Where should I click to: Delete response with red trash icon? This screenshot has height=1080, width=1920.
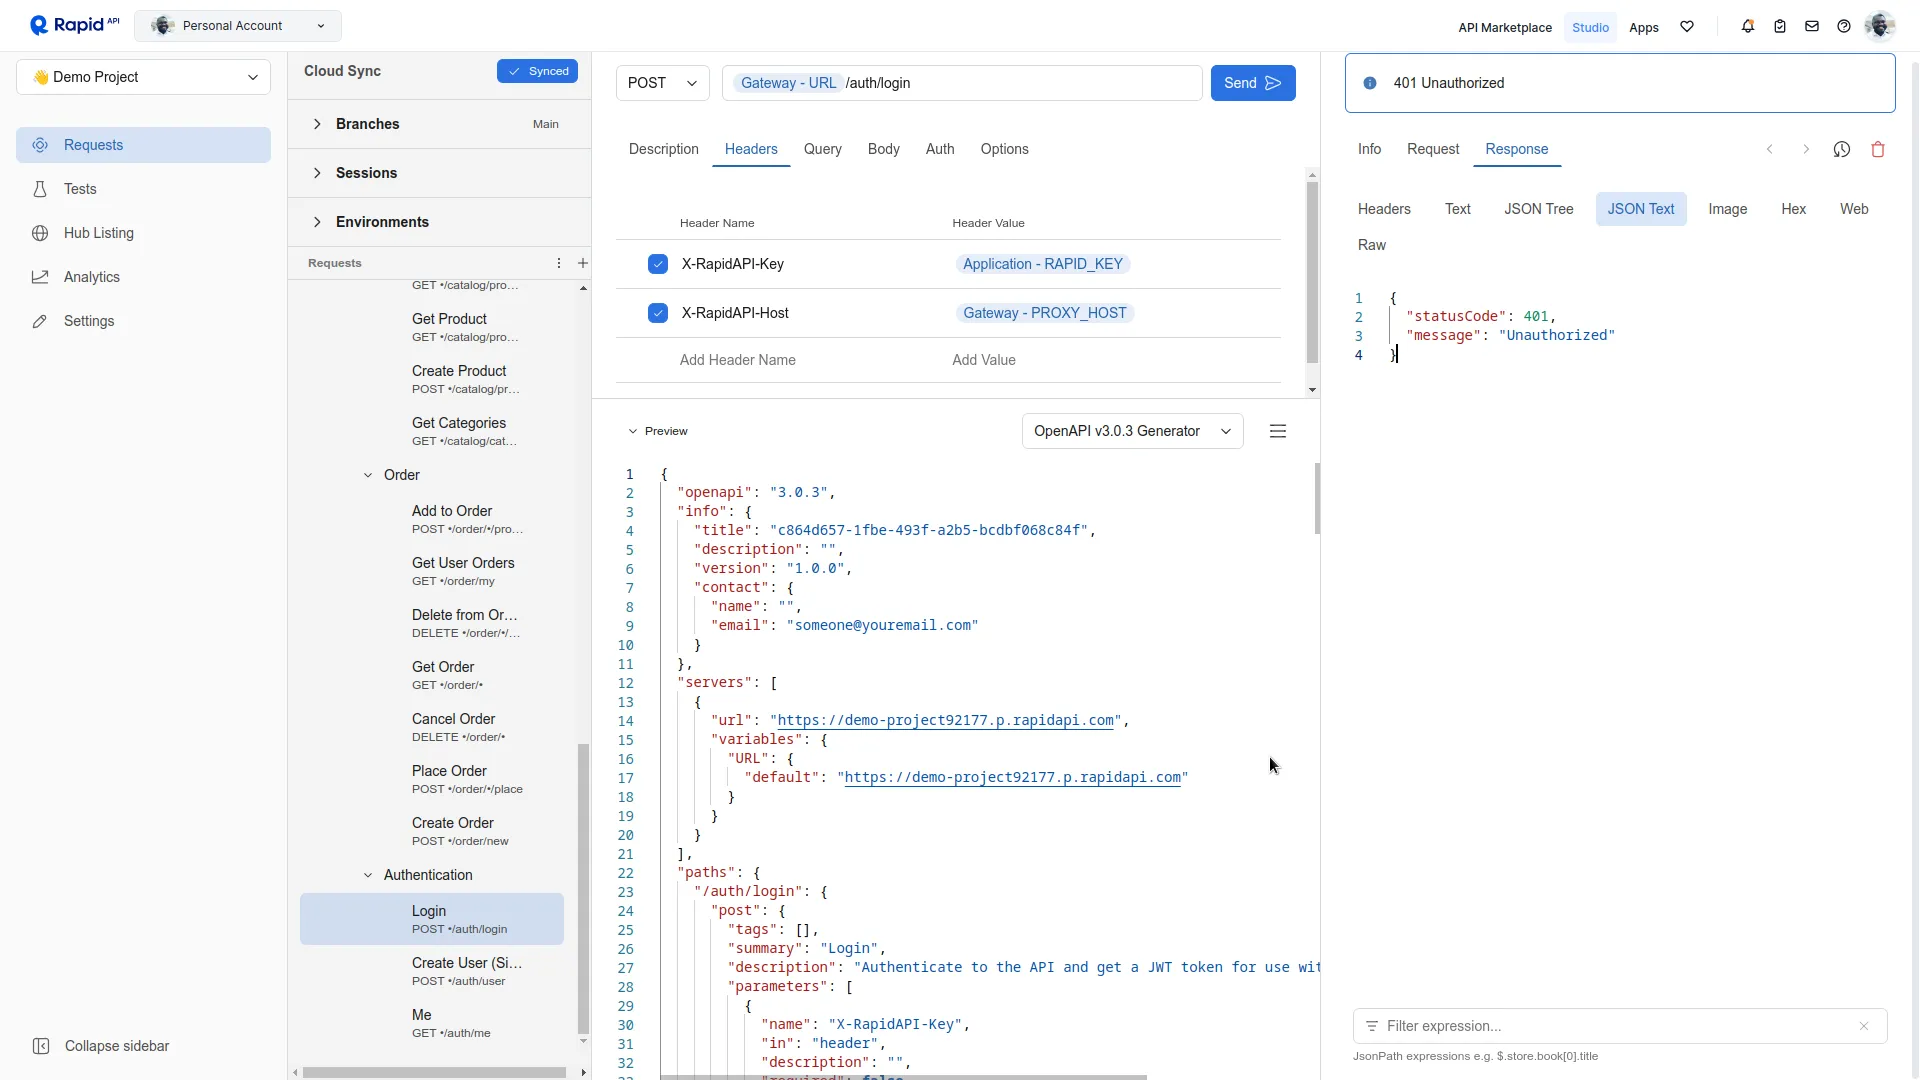pos(1878,150)
